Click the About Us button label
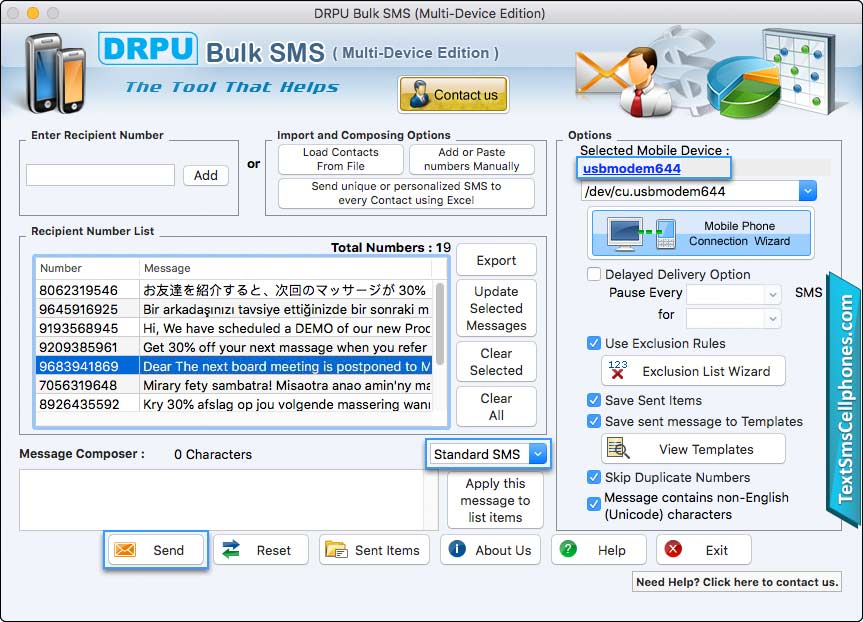Screen dimensions: 863x622 coord(503,550)
